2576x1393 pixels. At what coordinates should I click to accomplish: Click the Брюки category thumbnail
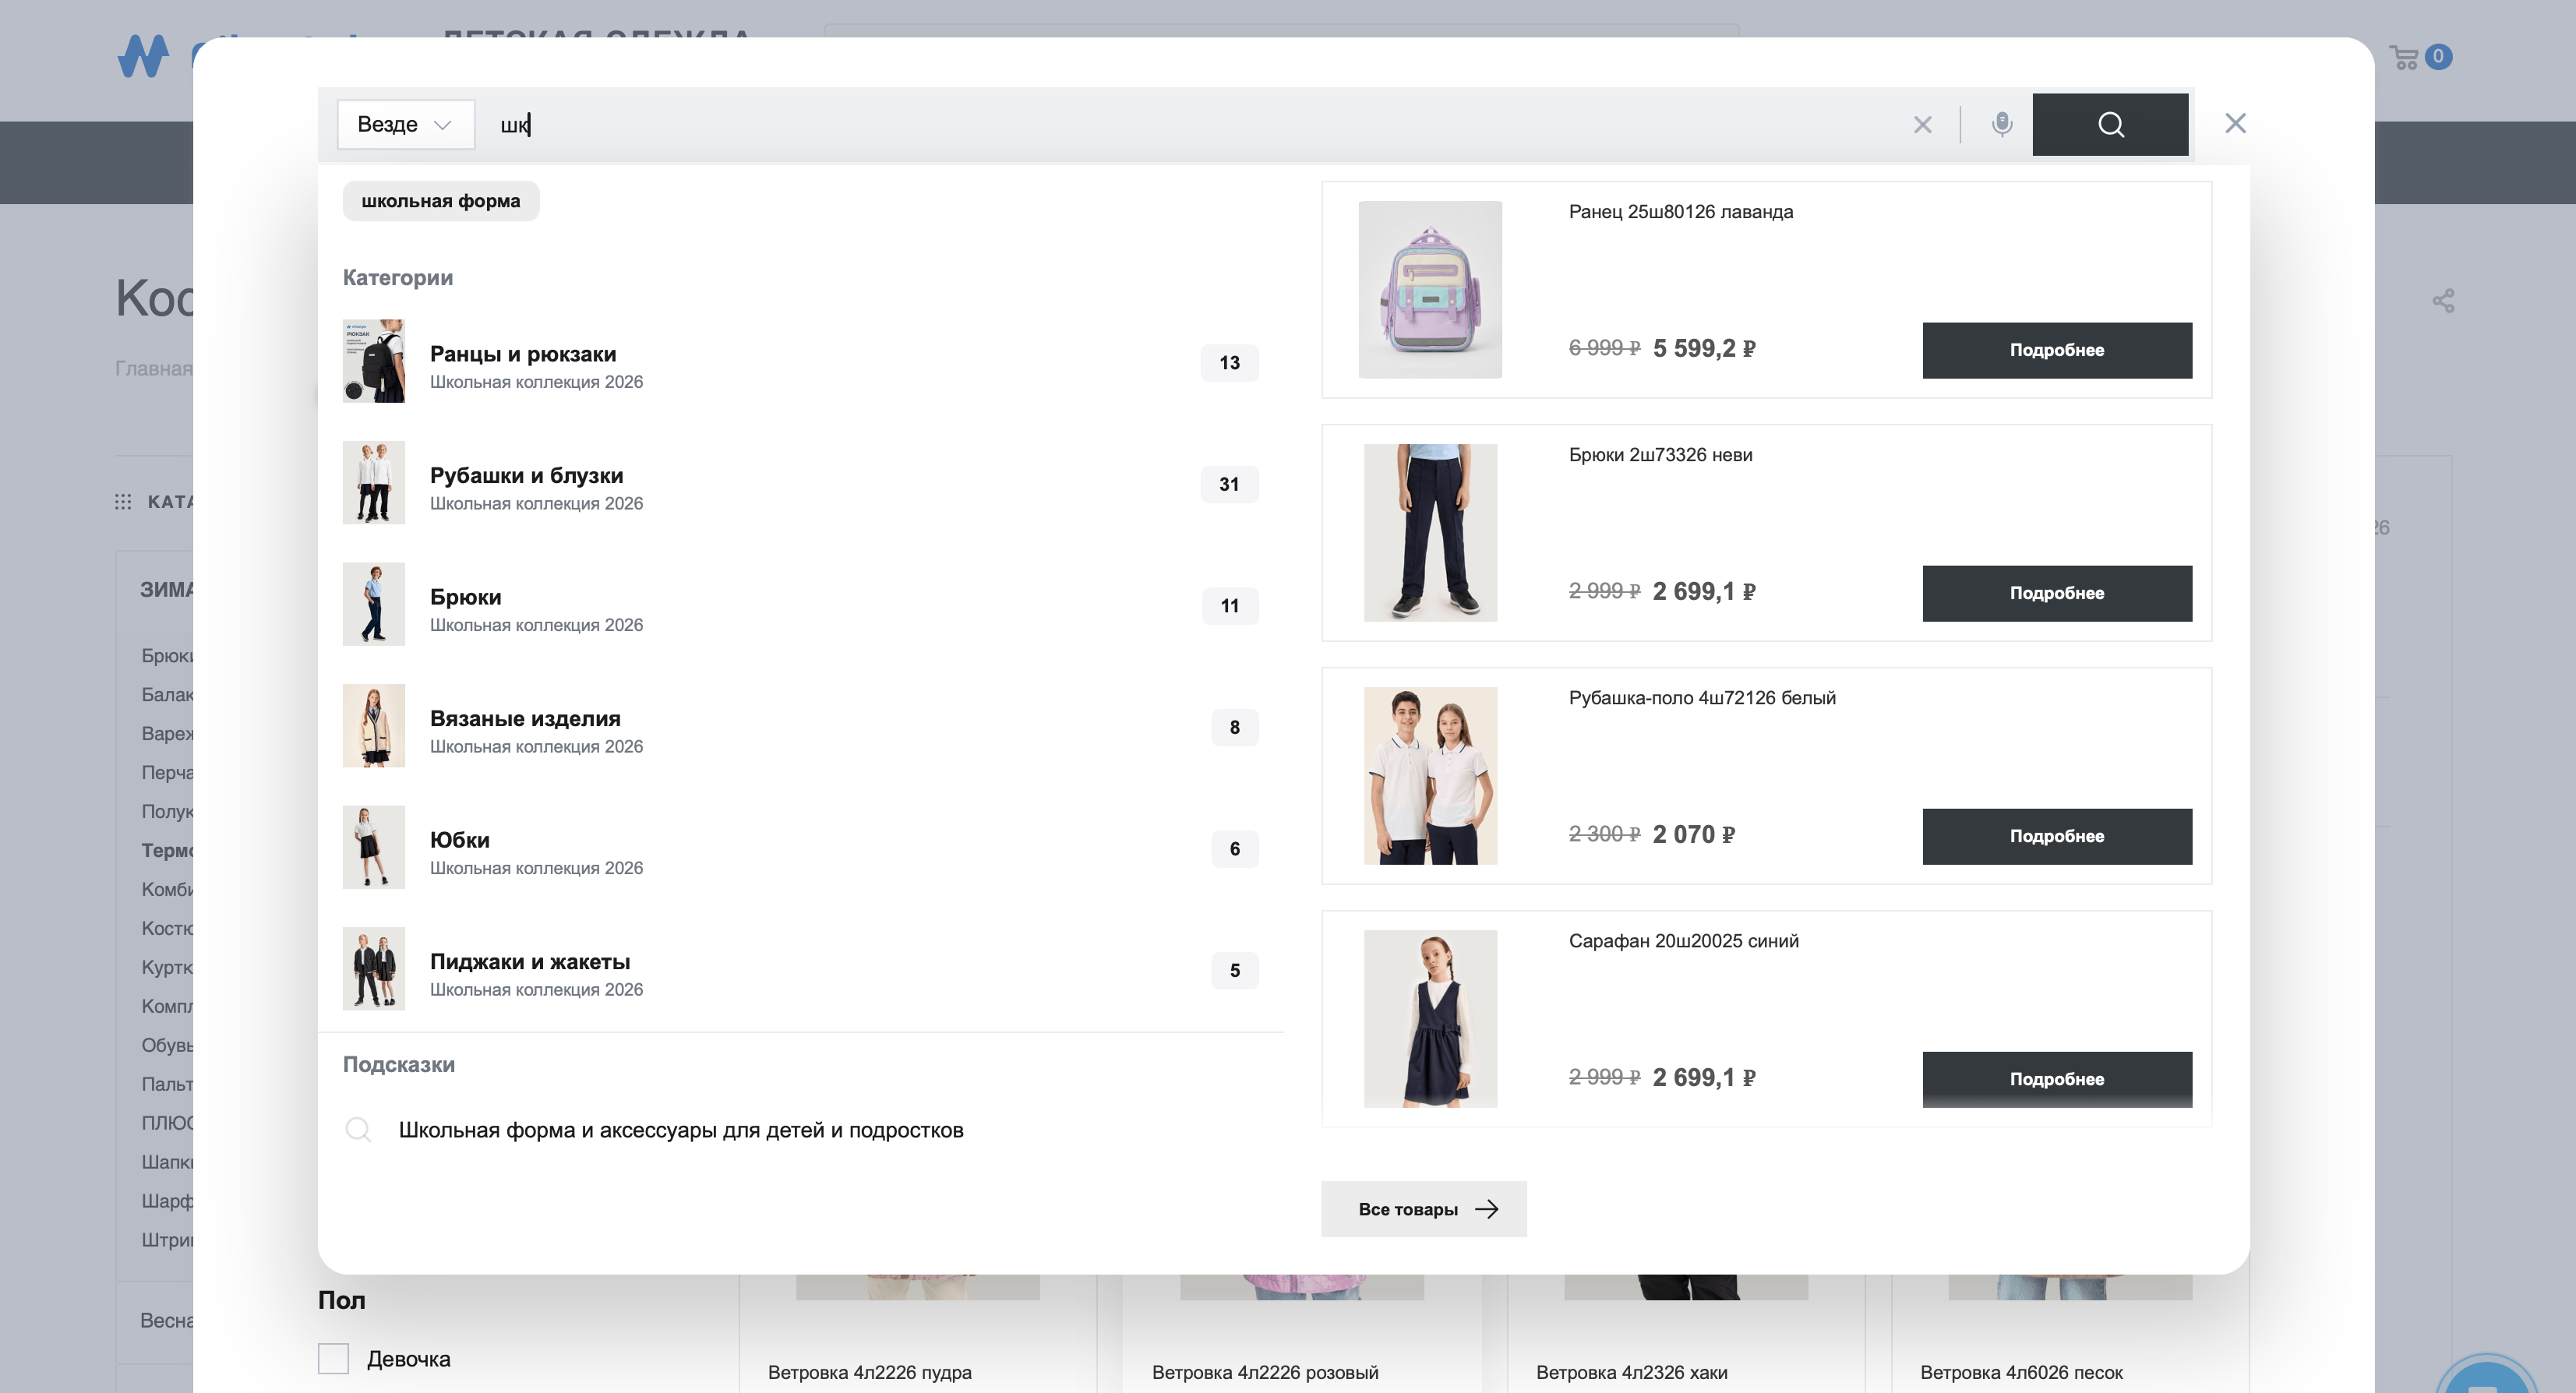[374, 605]
